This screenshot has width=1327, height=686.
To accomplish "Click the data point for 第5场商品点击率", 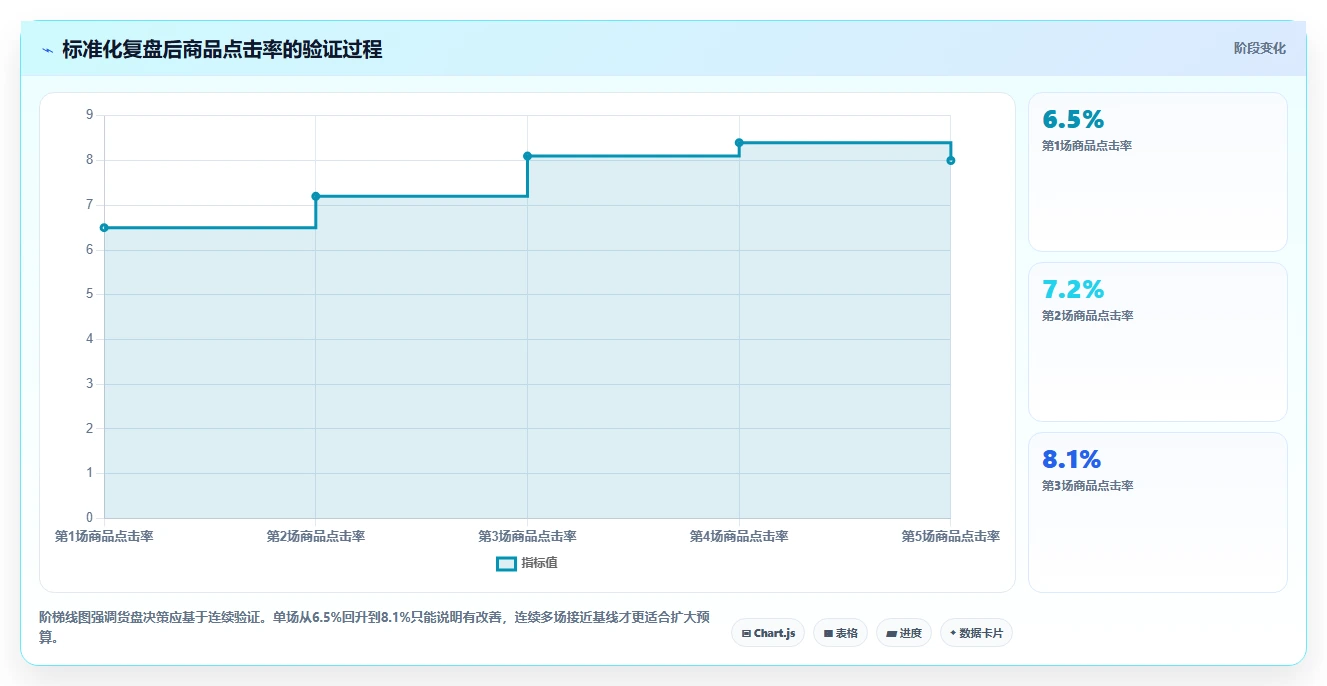I will click(951, 160).
